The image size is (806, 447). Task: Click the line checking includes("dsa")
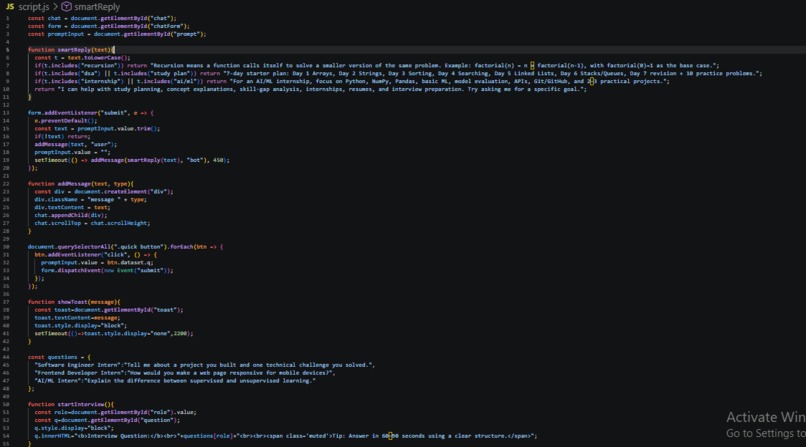pyautogui.click(x=398, y=73)
